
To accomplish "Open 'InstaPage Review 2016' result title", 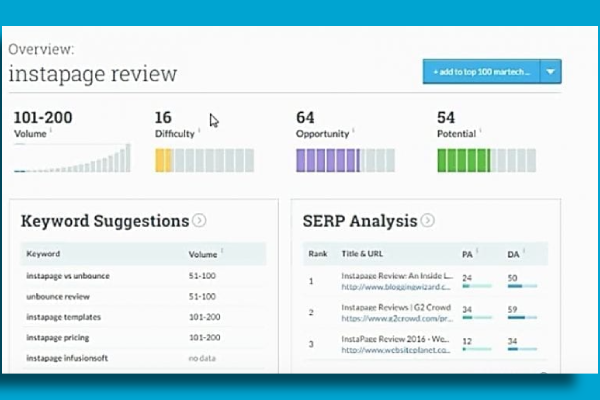I will click(395, 339).
